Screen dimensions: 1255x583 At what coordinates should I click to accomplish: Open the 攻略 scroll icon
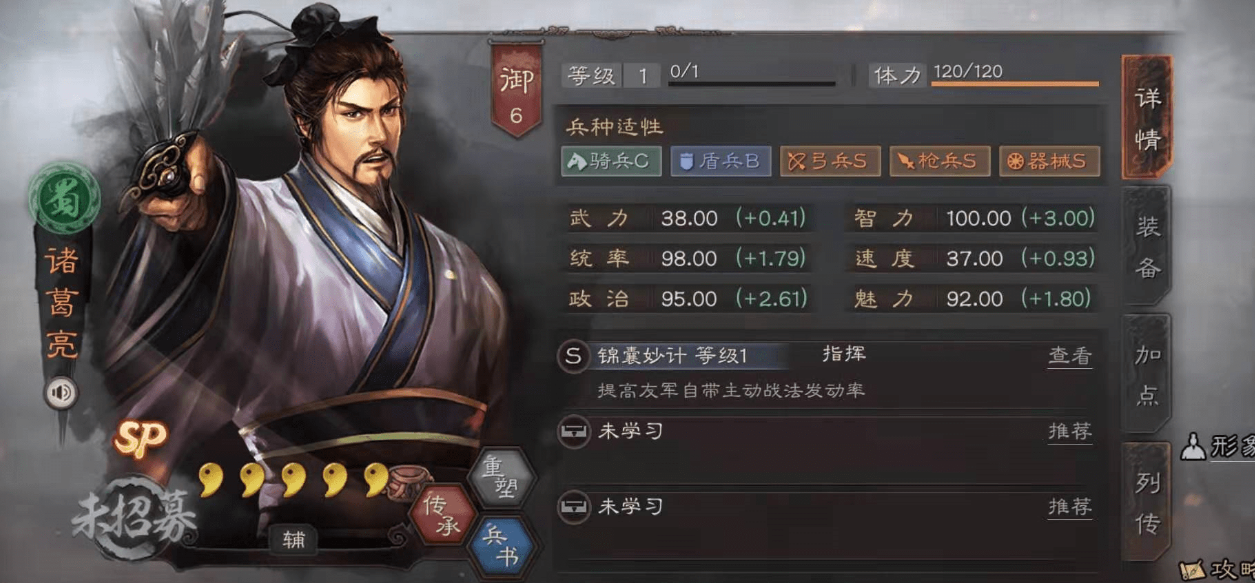[1192, 568]
